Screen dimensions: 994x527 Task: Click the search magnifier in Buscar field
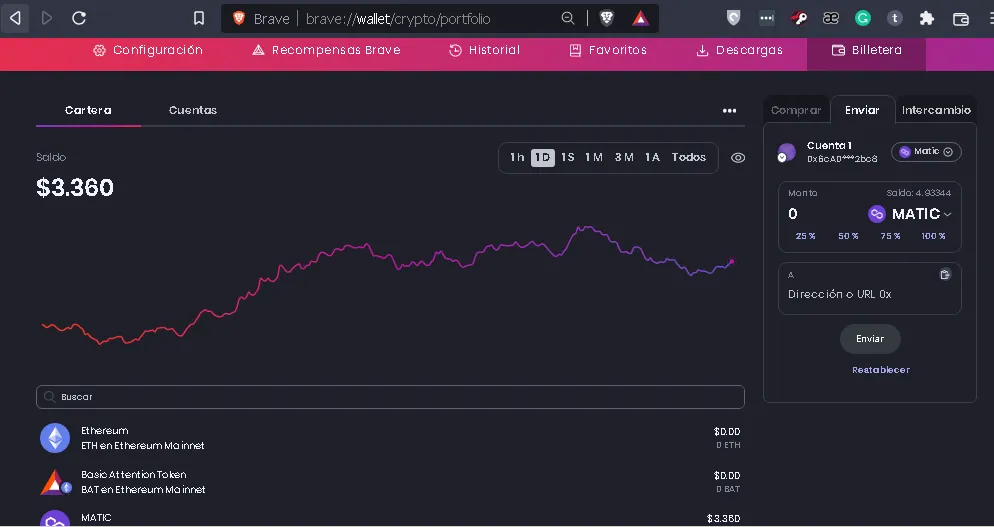coord(49,397)
